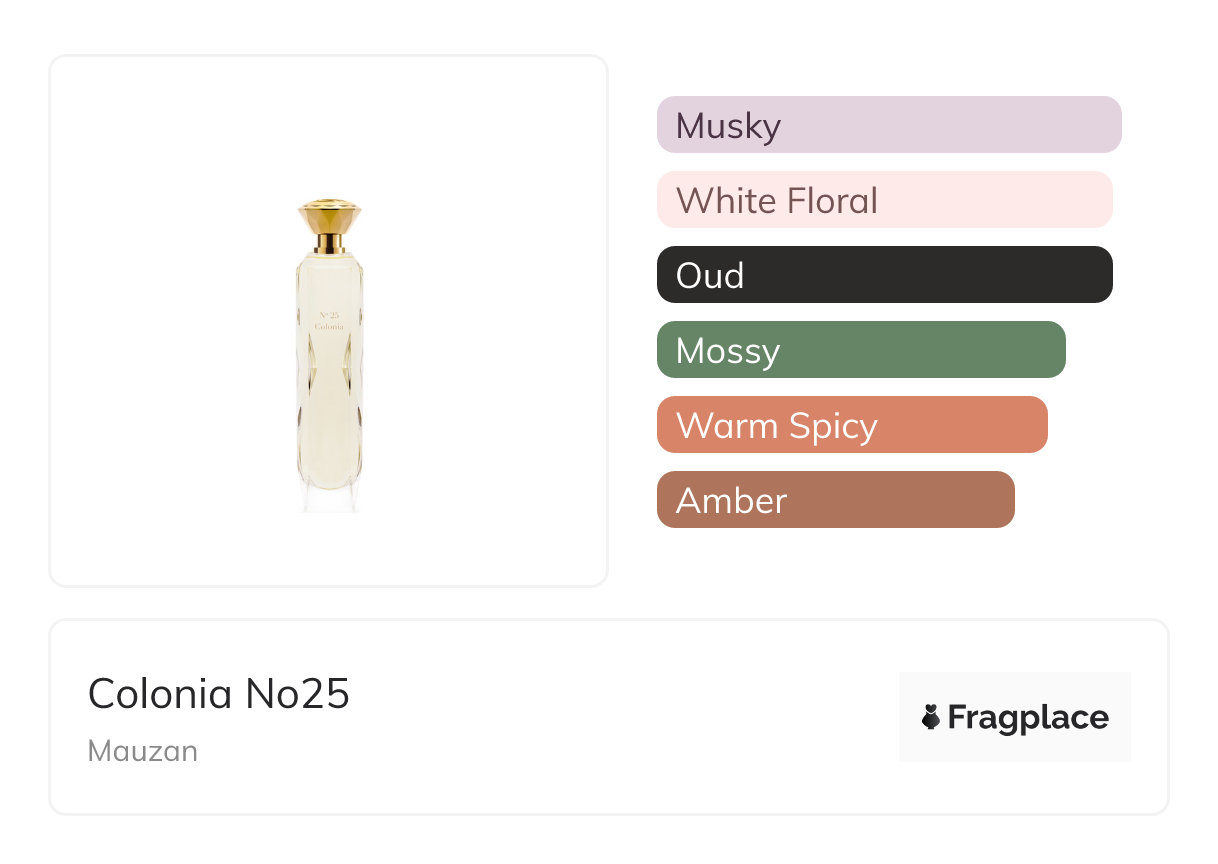
Task: Click the word 'Floral' in the pink bar
Action: [x=831, y=201]
